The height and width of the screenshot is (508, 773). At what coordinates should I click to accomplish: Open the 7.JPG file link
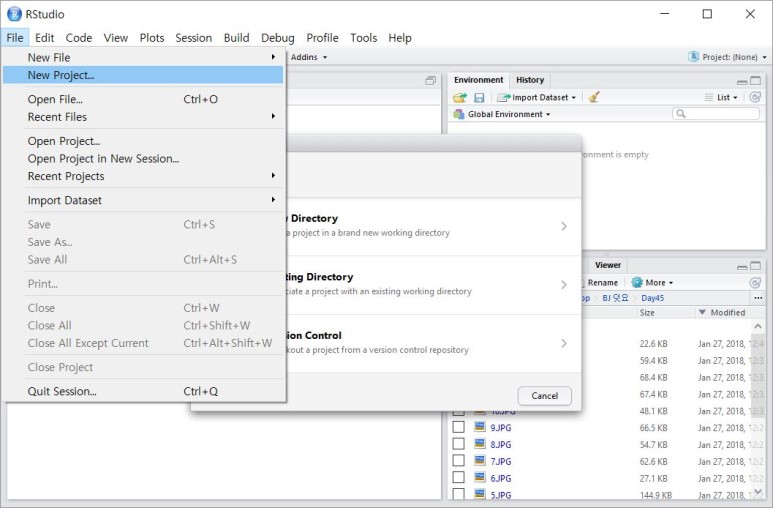501,461
